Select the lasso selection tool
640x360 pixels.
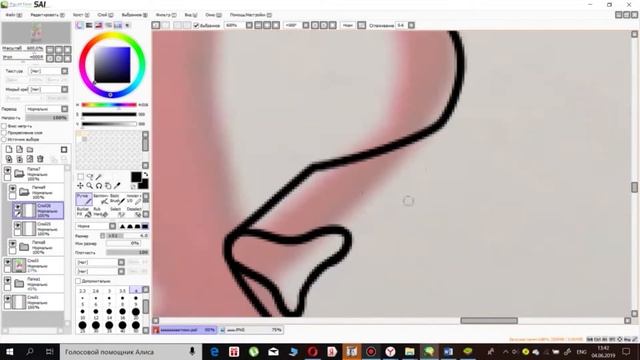click(89, 177)
